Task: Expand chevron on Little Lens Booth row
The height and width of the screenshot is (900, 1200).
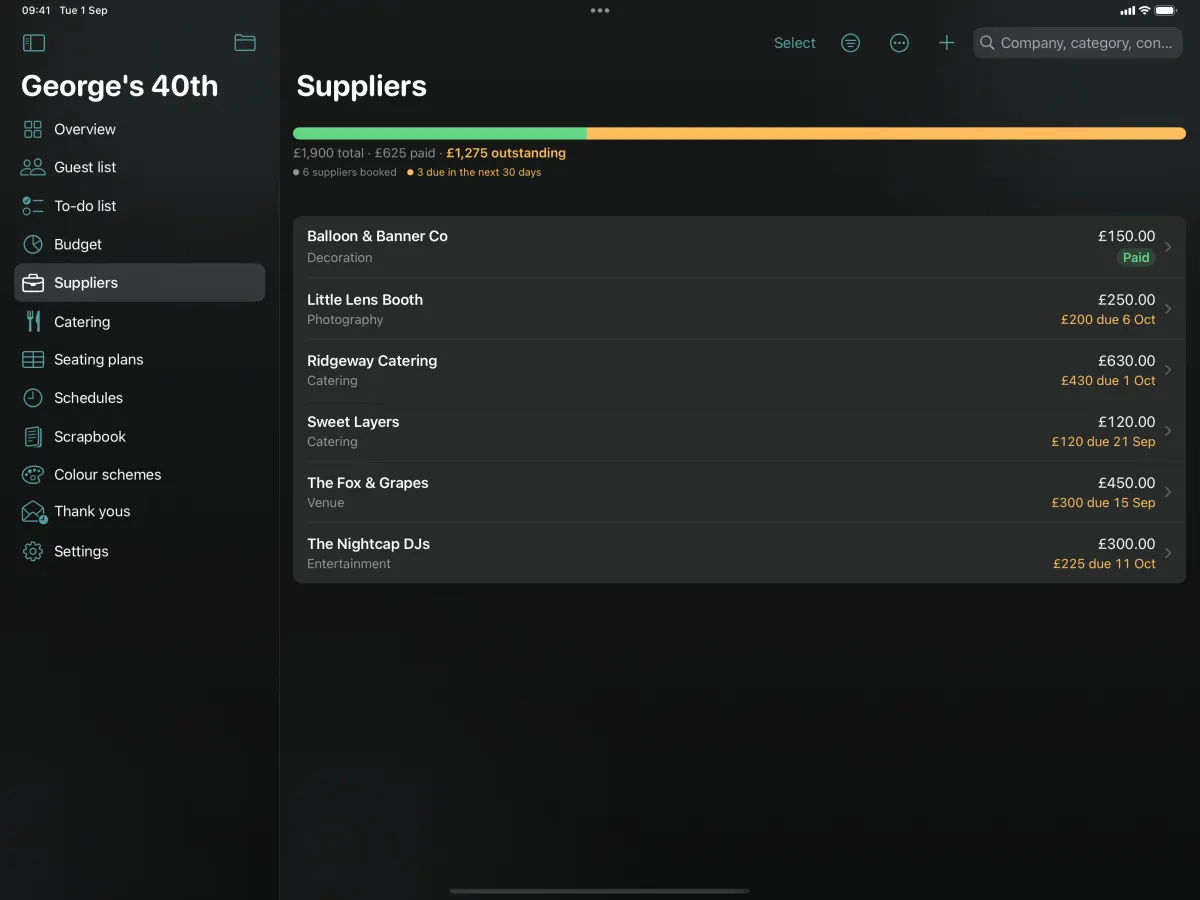Action: (x=1168, y=309)
